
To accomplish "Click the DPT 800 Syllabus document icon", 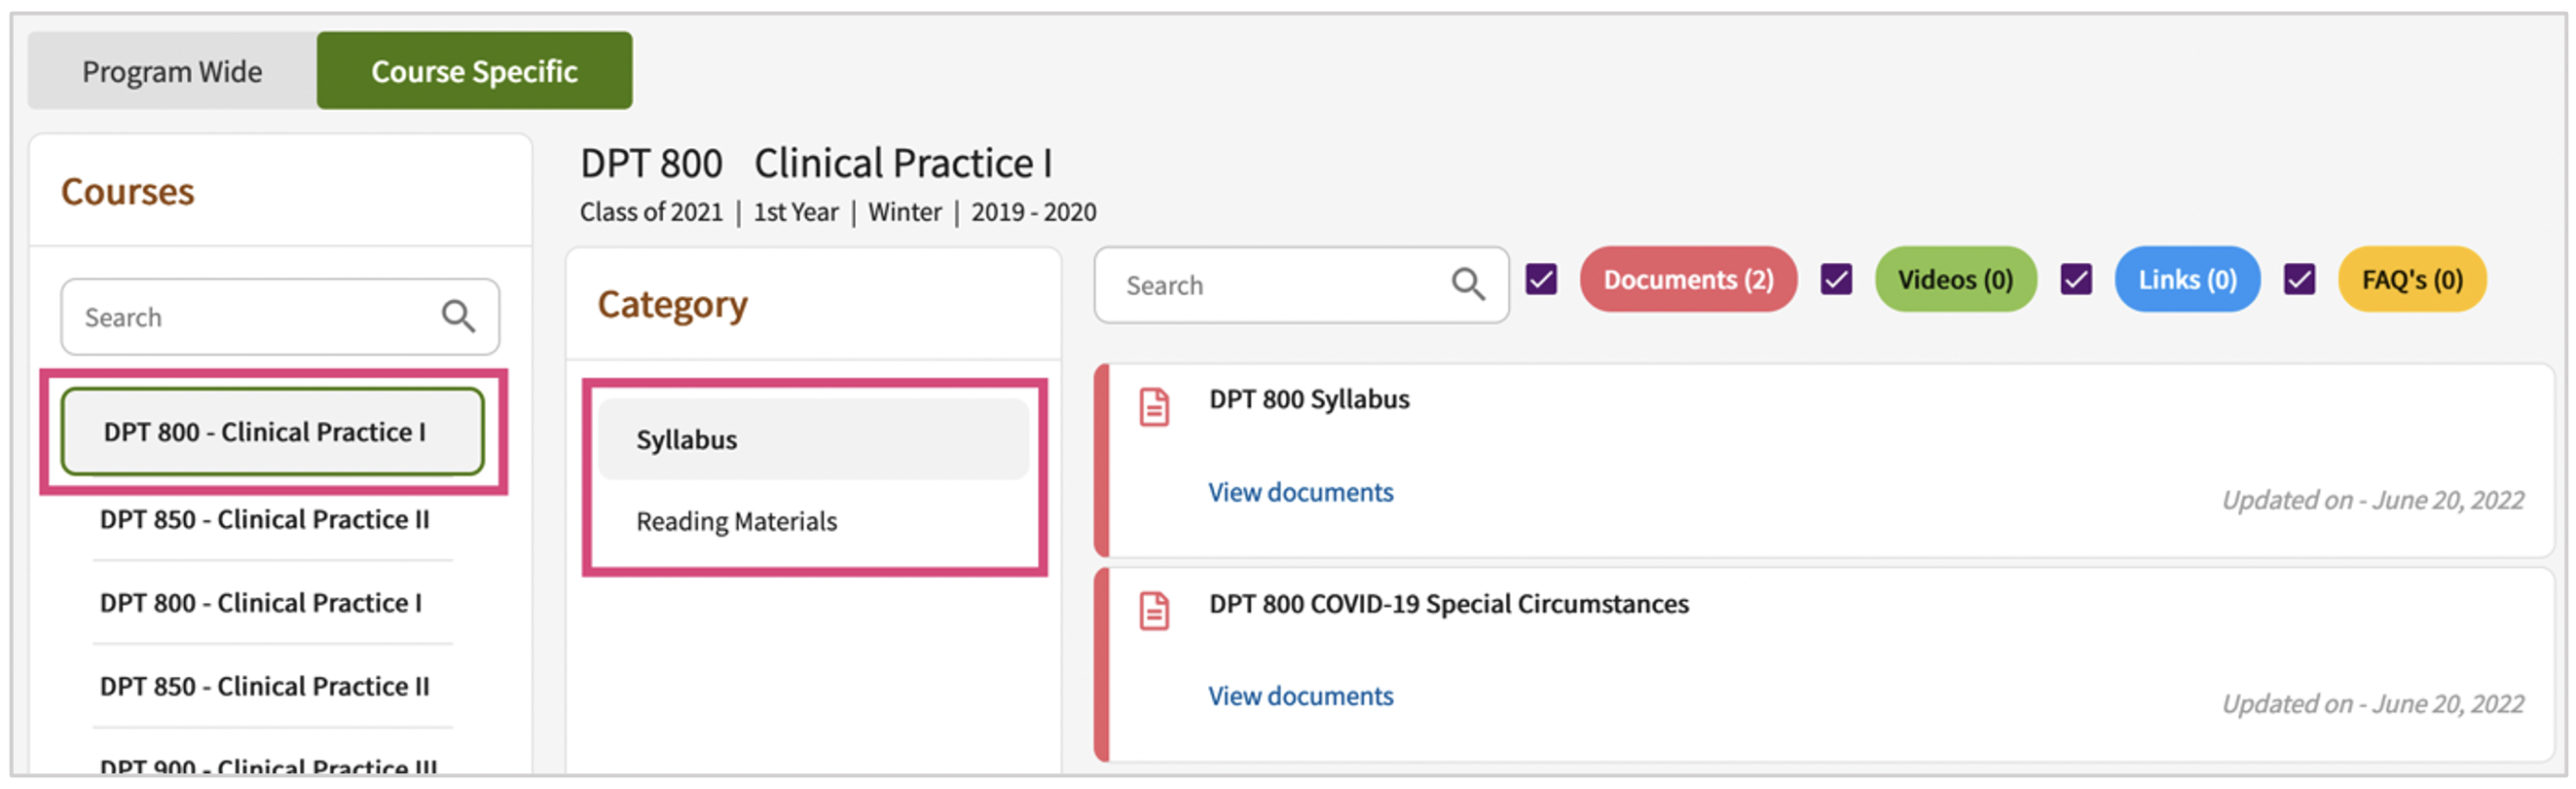I will click(x=1154, y=407).
